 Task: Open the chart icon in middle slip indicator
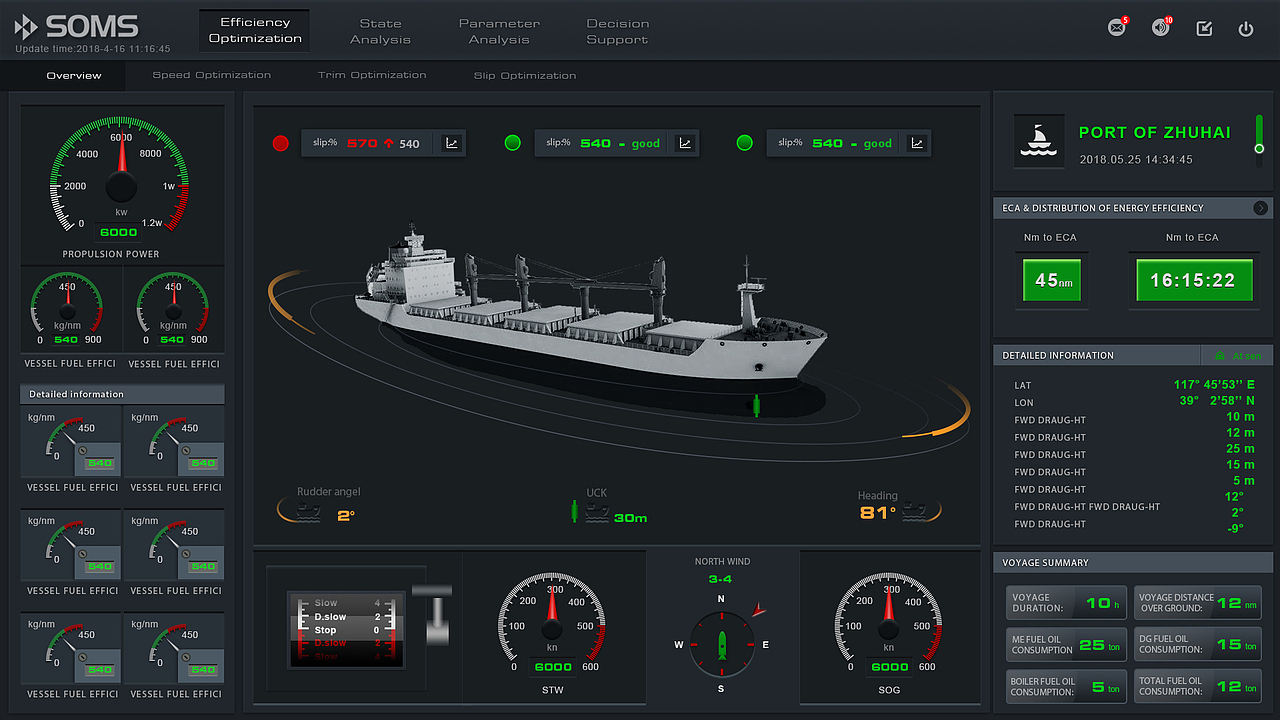tap(685, 143)
